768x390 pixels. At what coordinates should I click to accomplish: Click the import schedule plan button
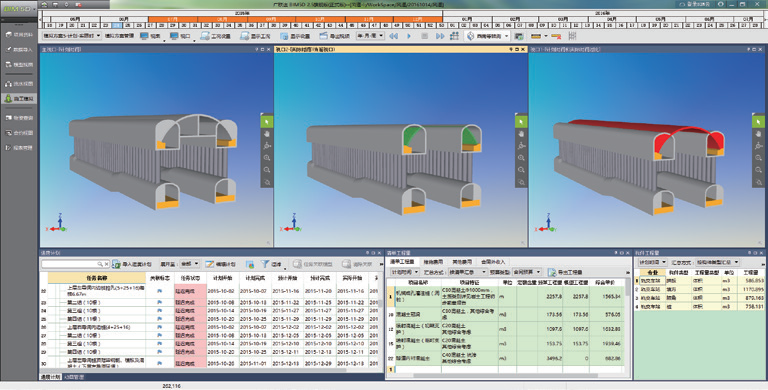coord(132,264)
